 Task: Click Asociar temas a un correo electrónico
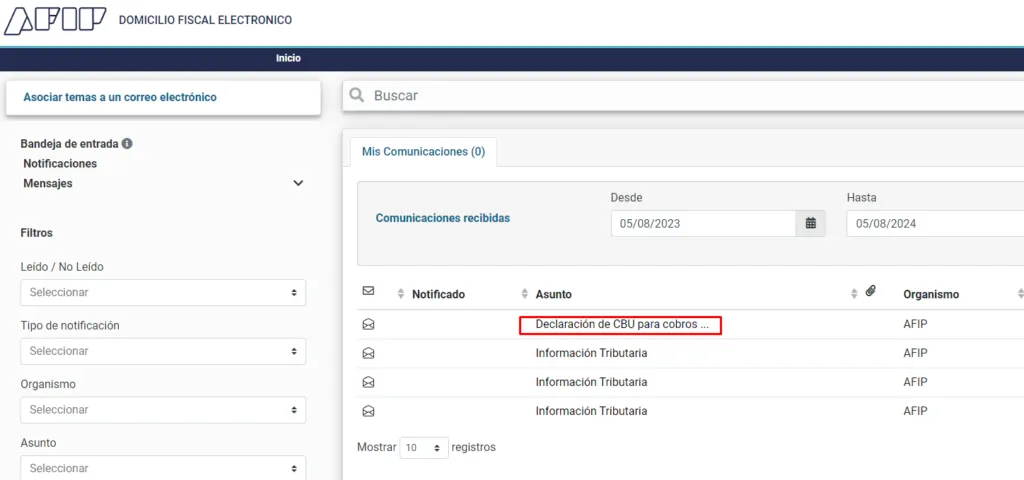[x=120, y=97]
